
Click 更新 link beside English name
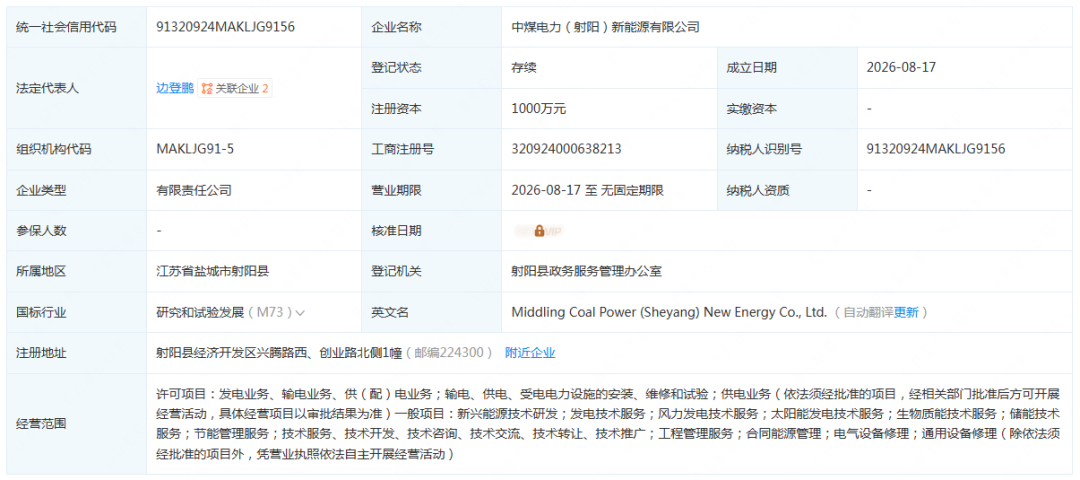coord(906,313)
